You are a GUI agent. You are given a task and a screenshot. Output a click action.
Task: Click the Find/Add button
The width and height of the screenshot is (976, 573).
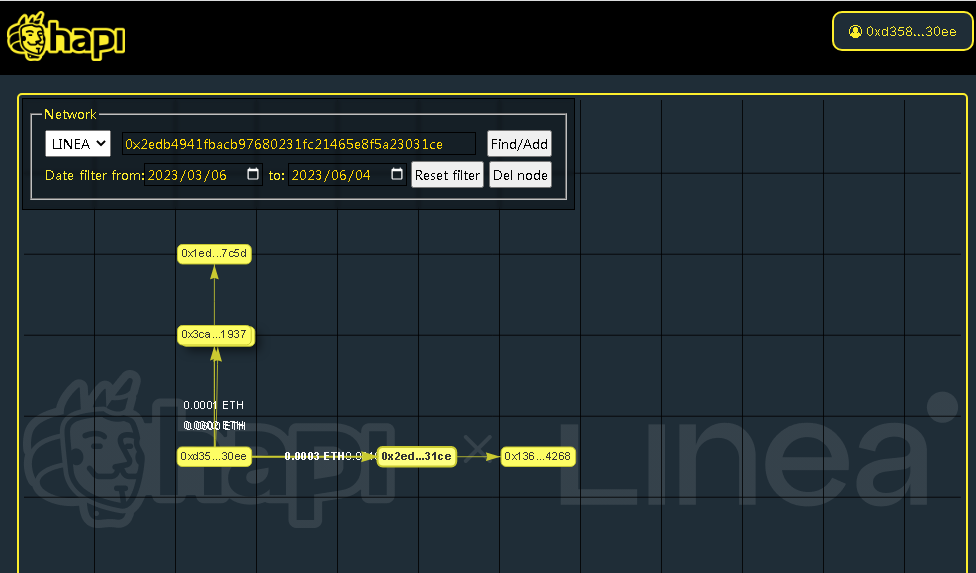pos(519,144)
